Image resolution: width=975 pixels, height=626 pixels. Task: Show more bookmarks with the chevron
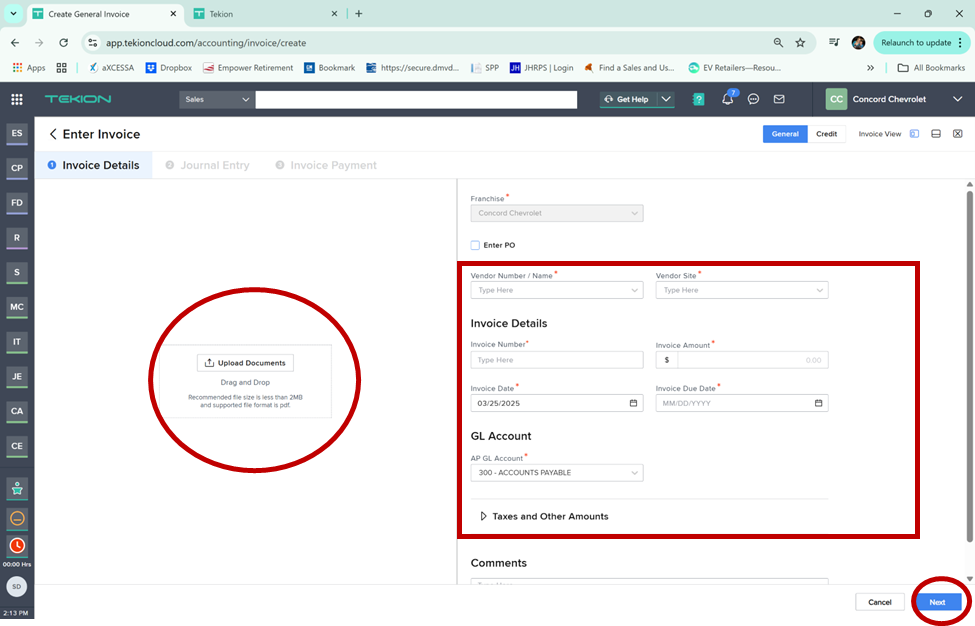(x=870, y=68)
